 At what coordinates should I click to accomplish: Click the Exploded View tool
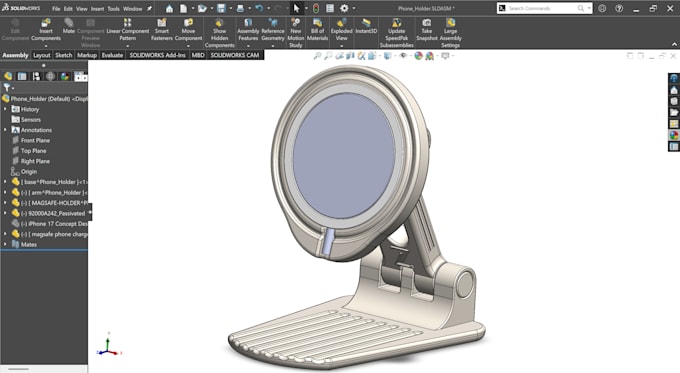coord(341,30)
